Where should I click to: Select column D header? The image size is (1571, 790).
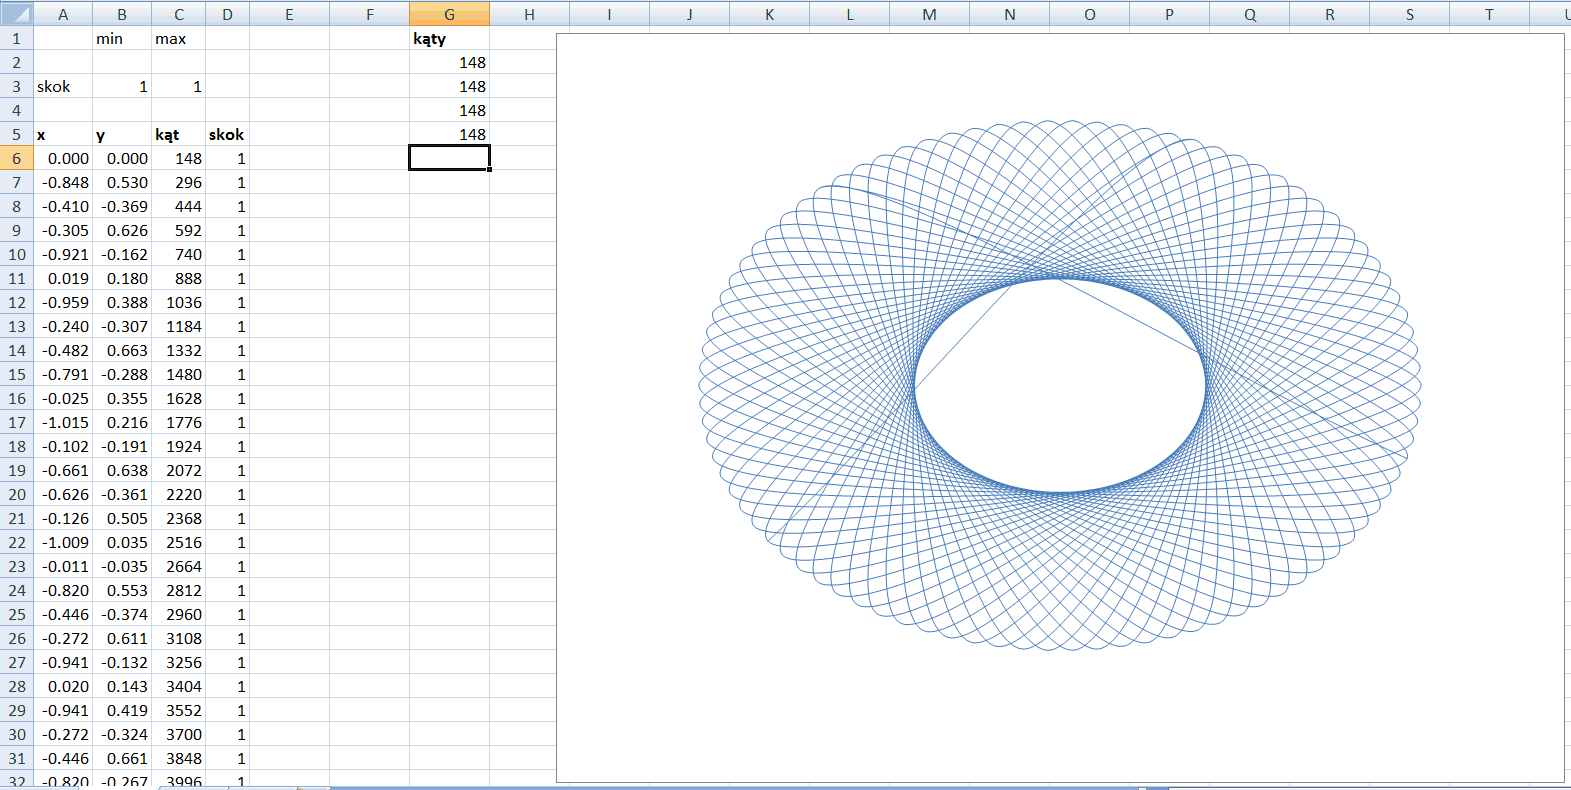coord(227,14)
